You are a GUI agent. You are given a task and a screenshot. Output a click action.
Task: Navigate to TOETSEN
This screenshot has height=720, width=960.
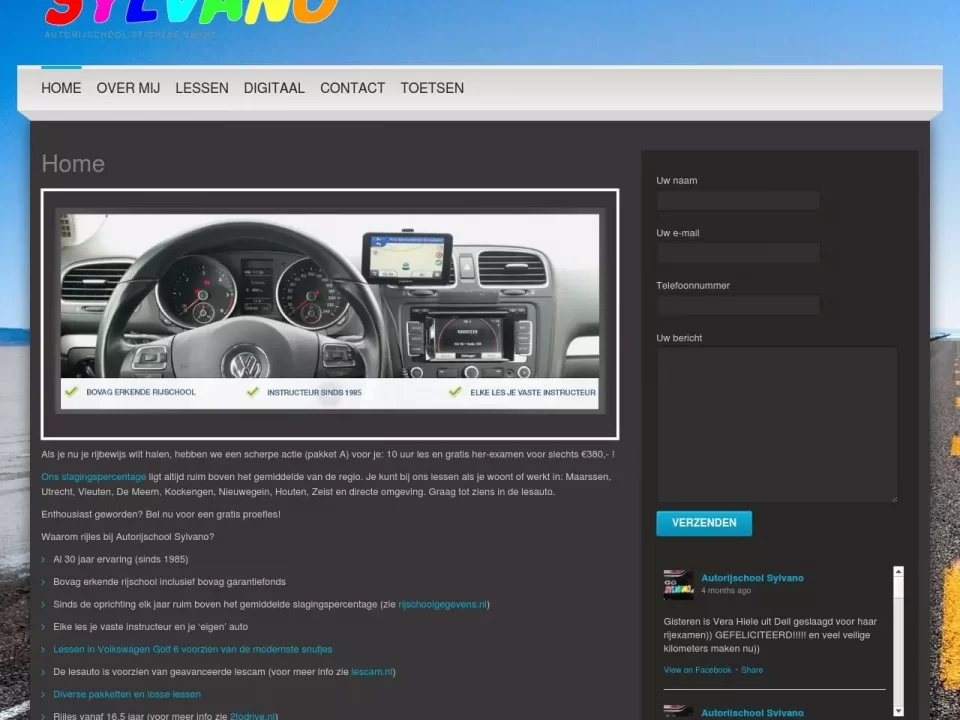pyautogui.click(x=432, y=88)
